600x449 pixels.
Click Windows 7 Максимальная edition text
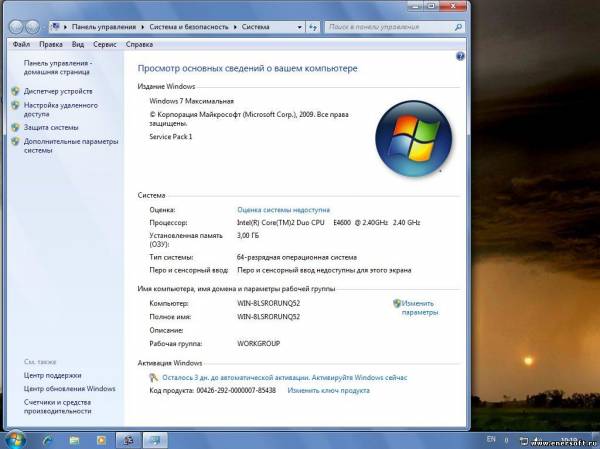(191, 101)
